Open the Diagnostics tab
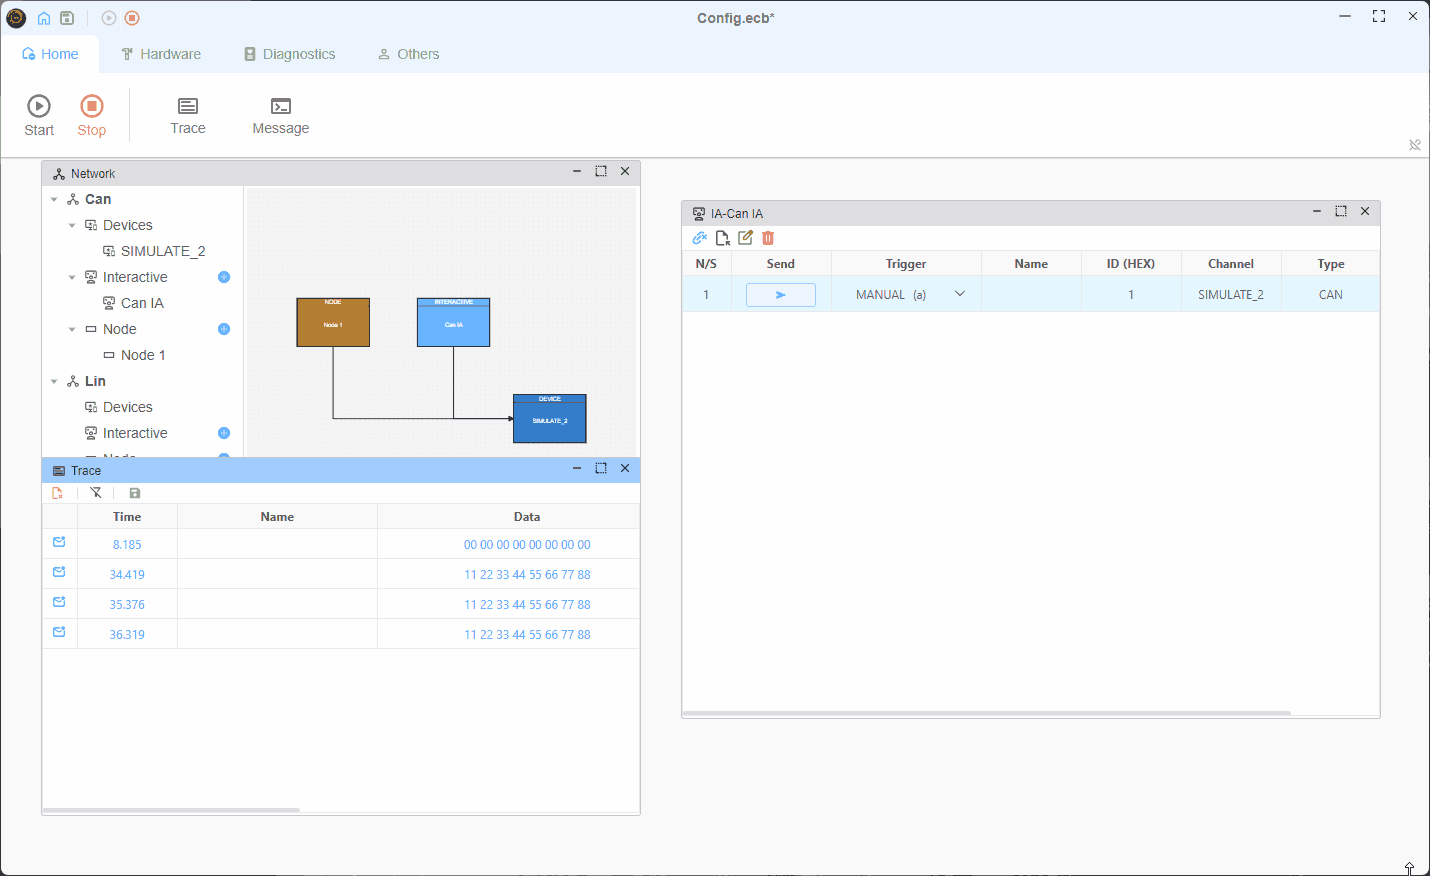Screen dimensions: 1430x876 [290, 54]
